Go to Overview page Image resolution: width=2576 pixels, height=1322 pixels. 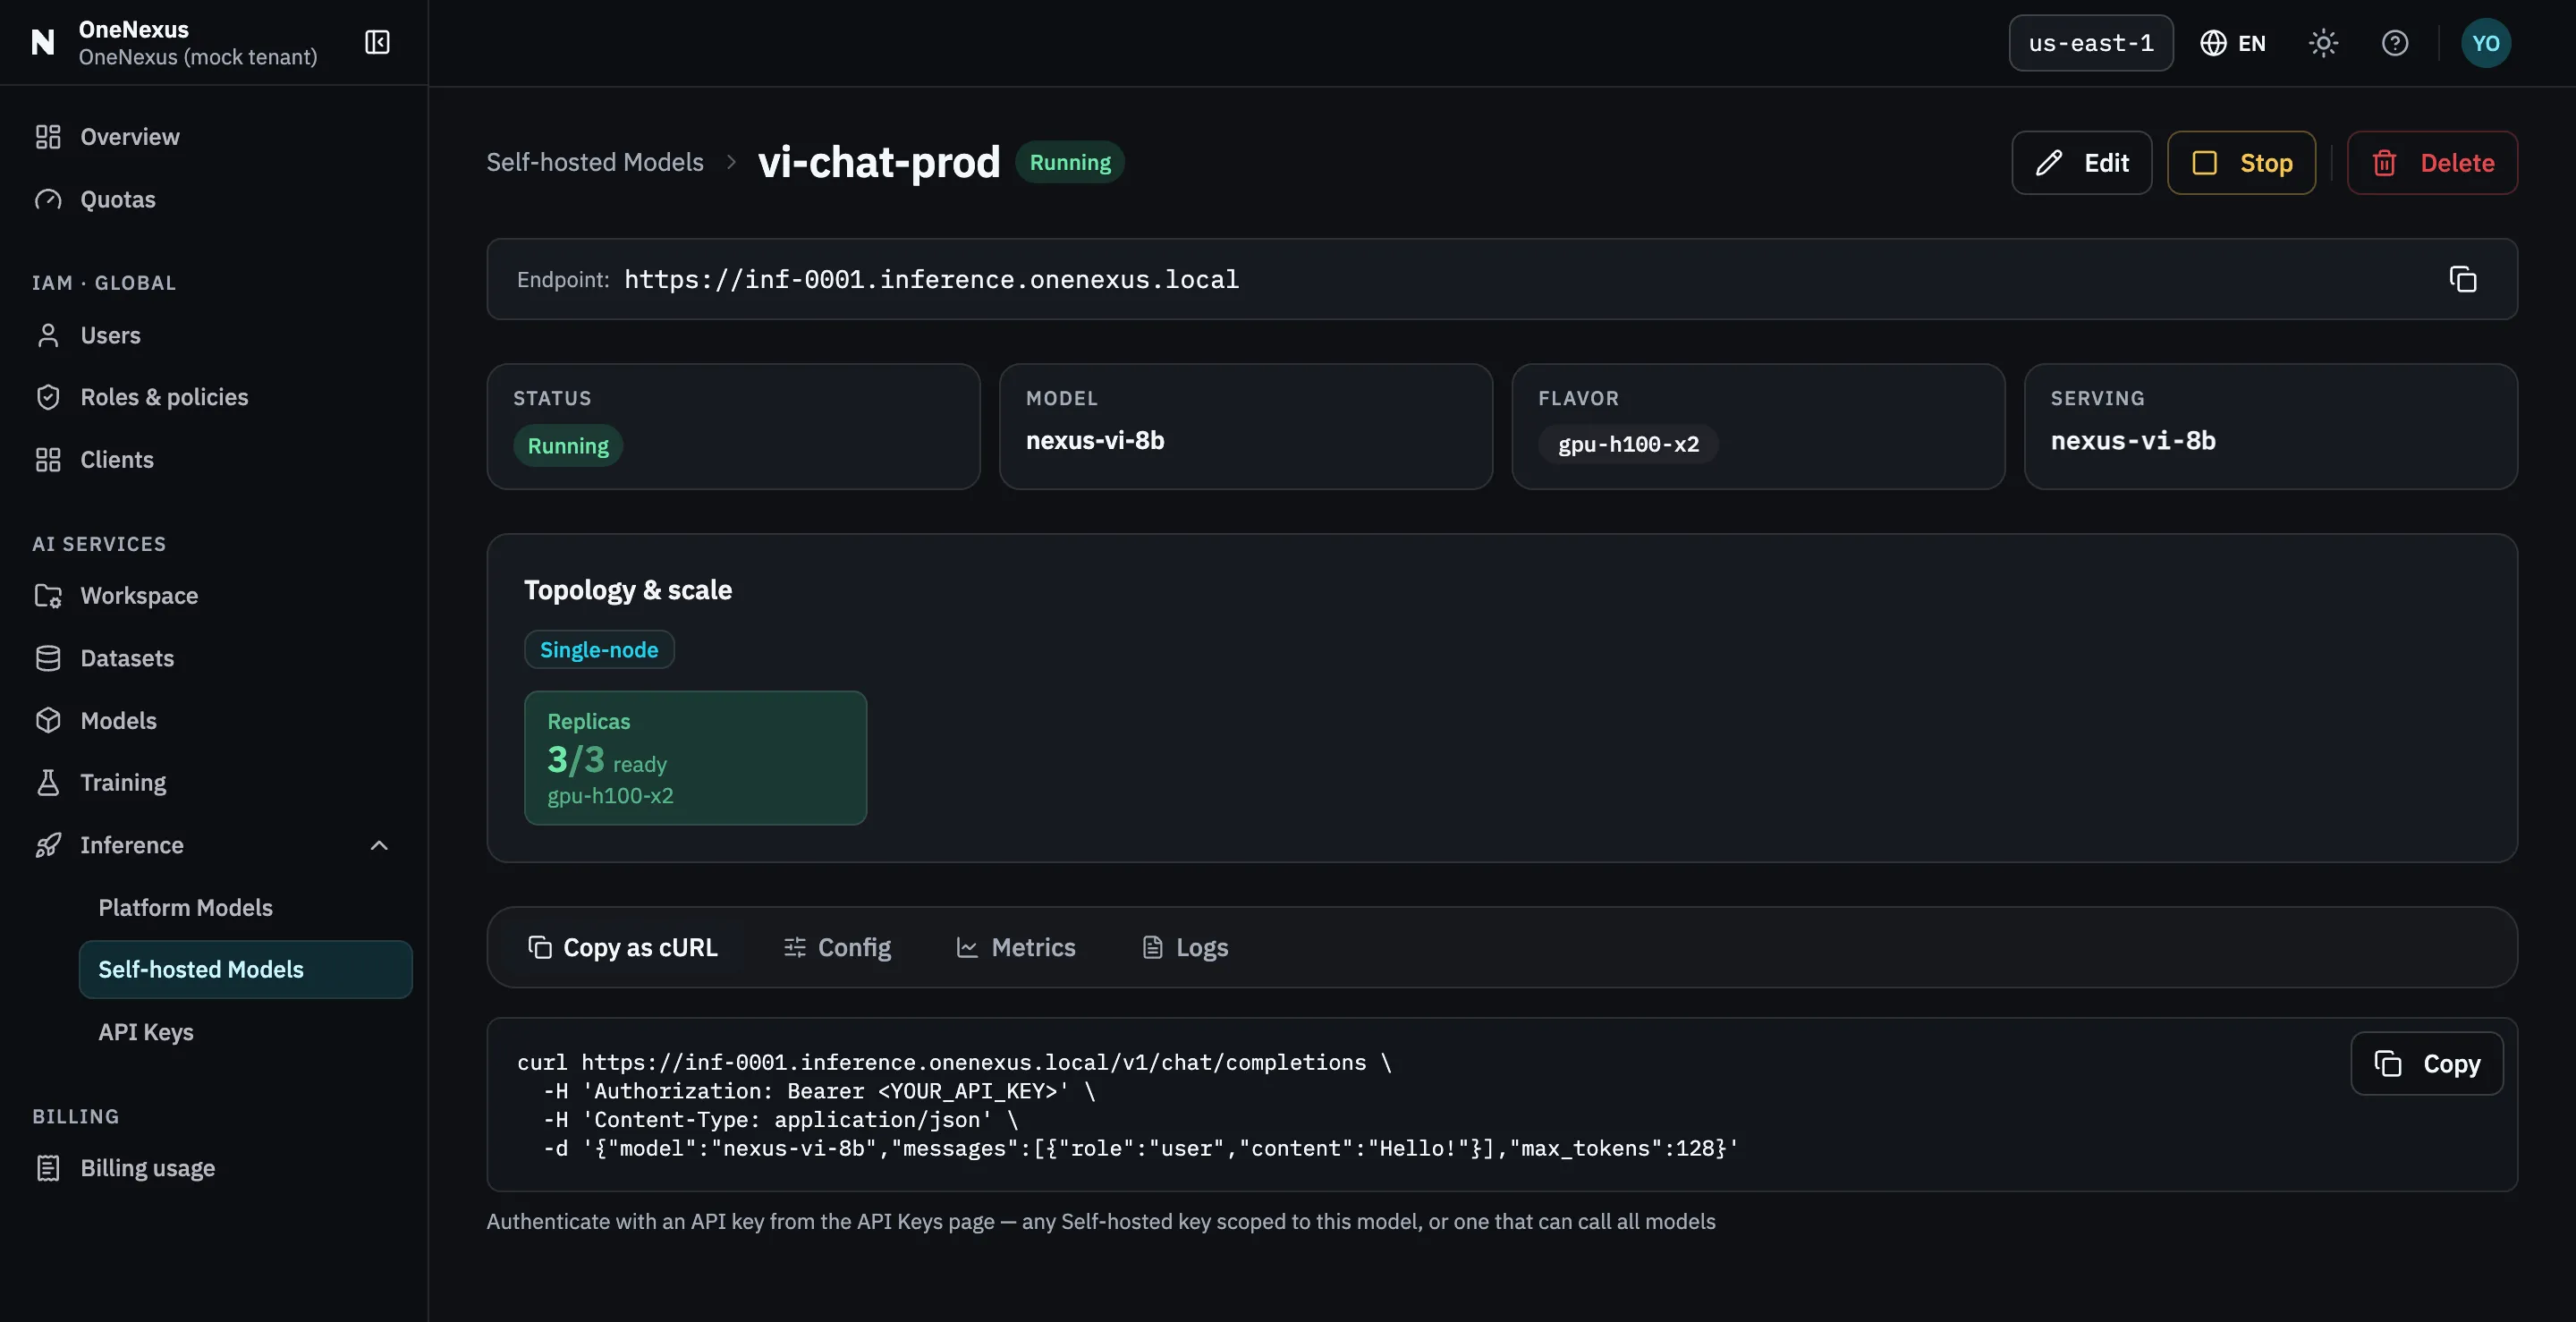[214, 137]
